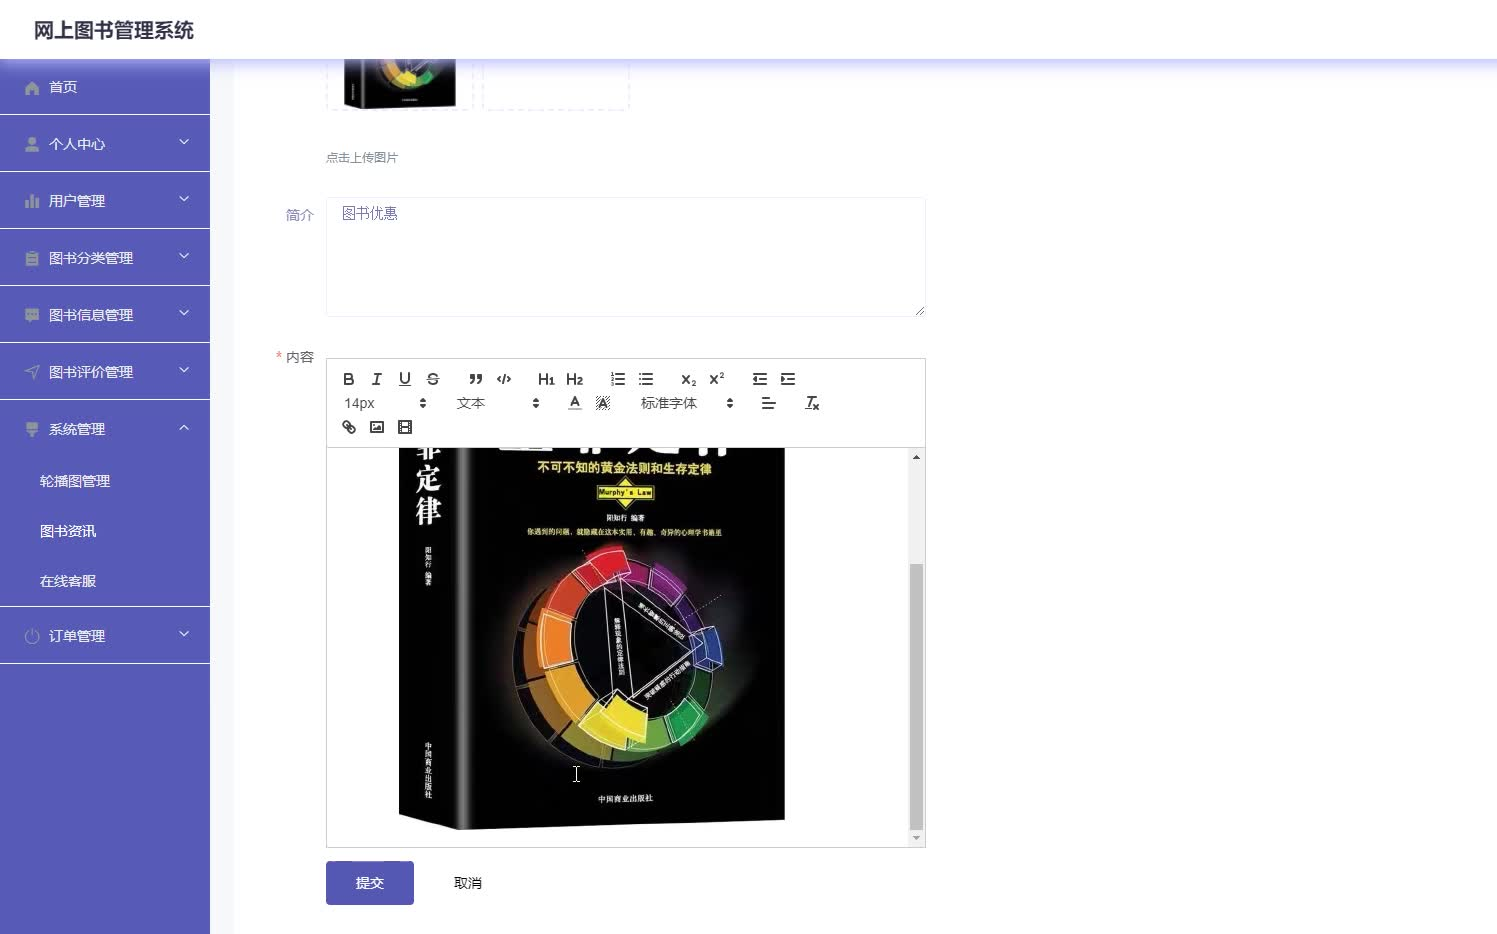Click the empty image upload box

pos(556,84)
